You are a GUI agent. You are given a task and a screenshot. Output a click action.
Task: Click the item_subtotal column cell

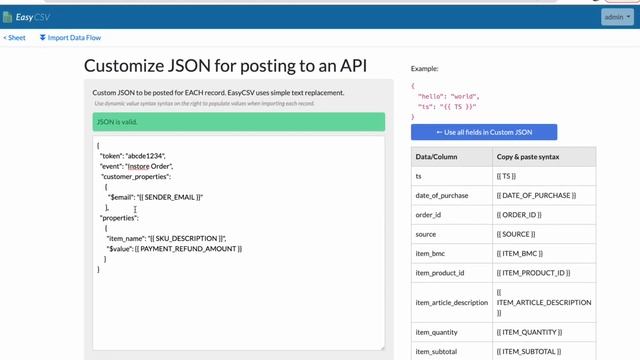(x=452, y=351)
